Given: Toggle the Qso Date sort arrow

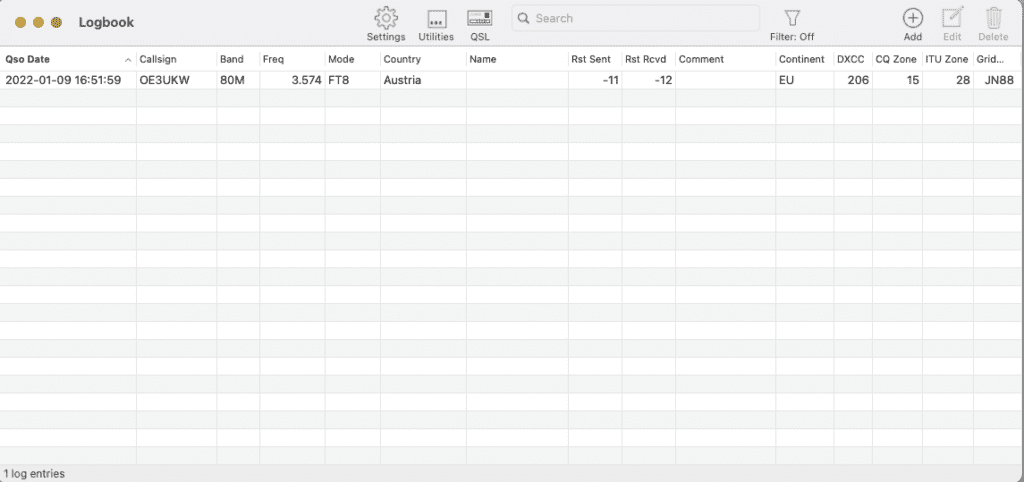Looking at the screenshot, I should click(x=128, y=60).
